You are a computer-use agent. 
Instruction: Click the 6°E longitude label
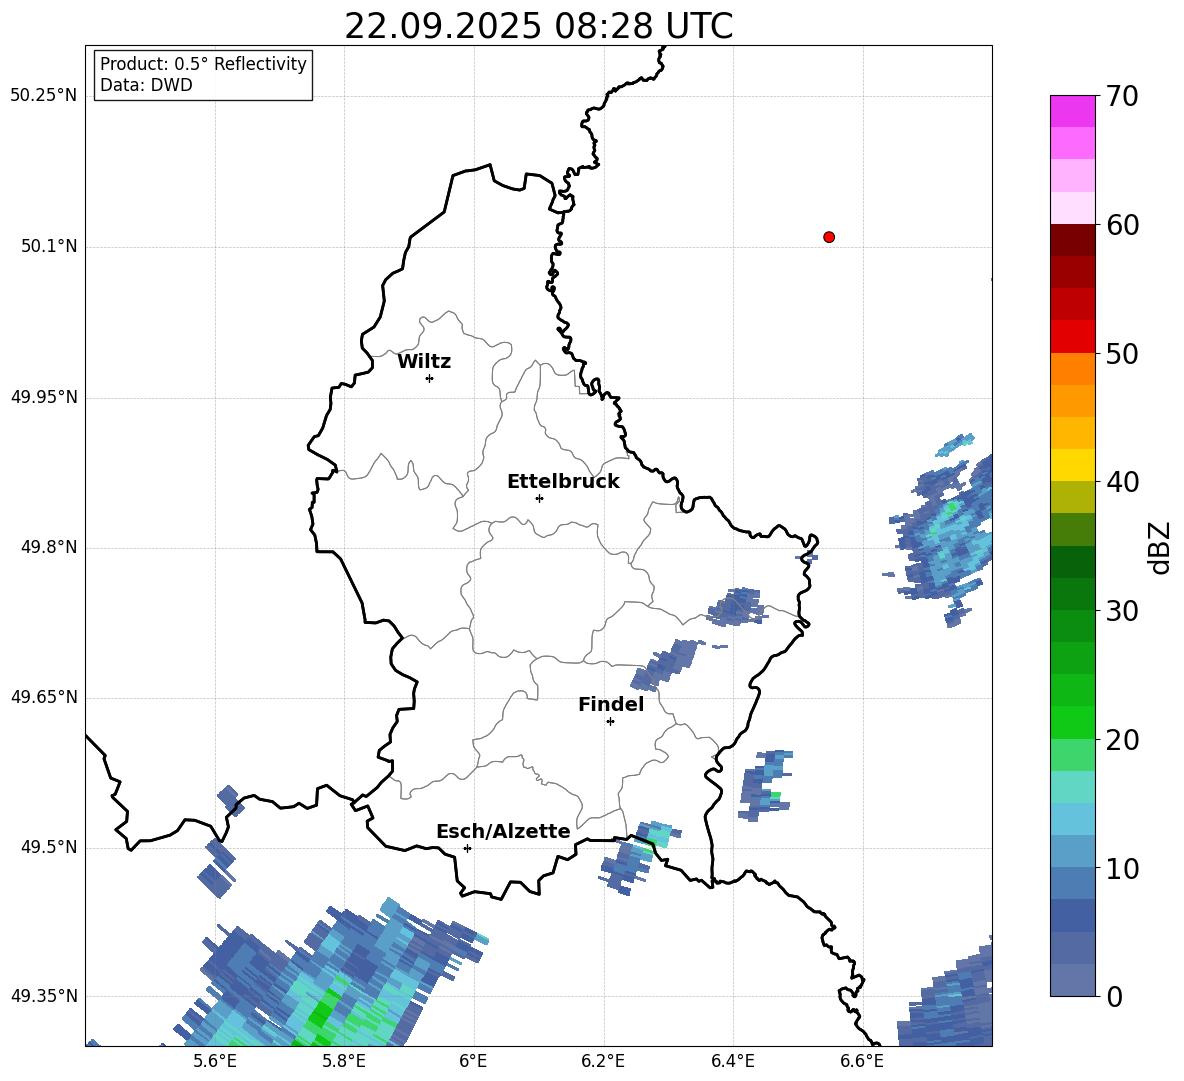(x=473, y=1061)
